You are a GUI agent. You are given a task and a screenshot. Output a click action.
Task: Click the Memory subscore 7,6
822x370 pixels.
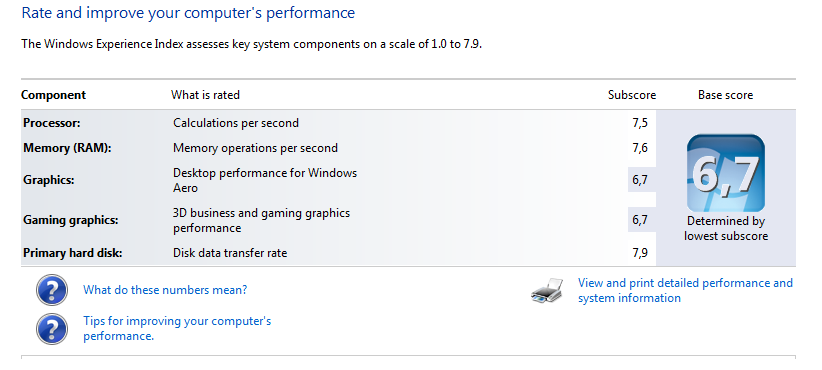click(x=640, y=148)
